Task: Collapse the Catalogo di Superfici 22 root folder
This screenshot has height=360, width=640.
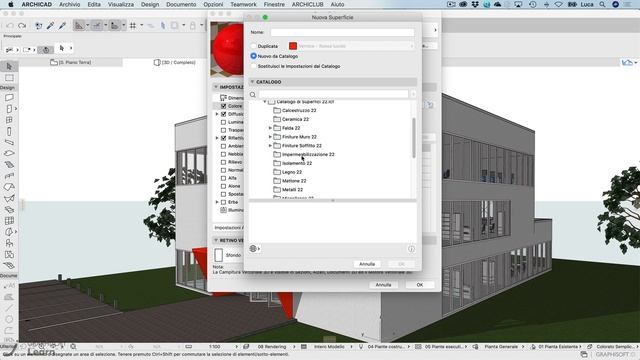Action: click(x=264, y=102)
